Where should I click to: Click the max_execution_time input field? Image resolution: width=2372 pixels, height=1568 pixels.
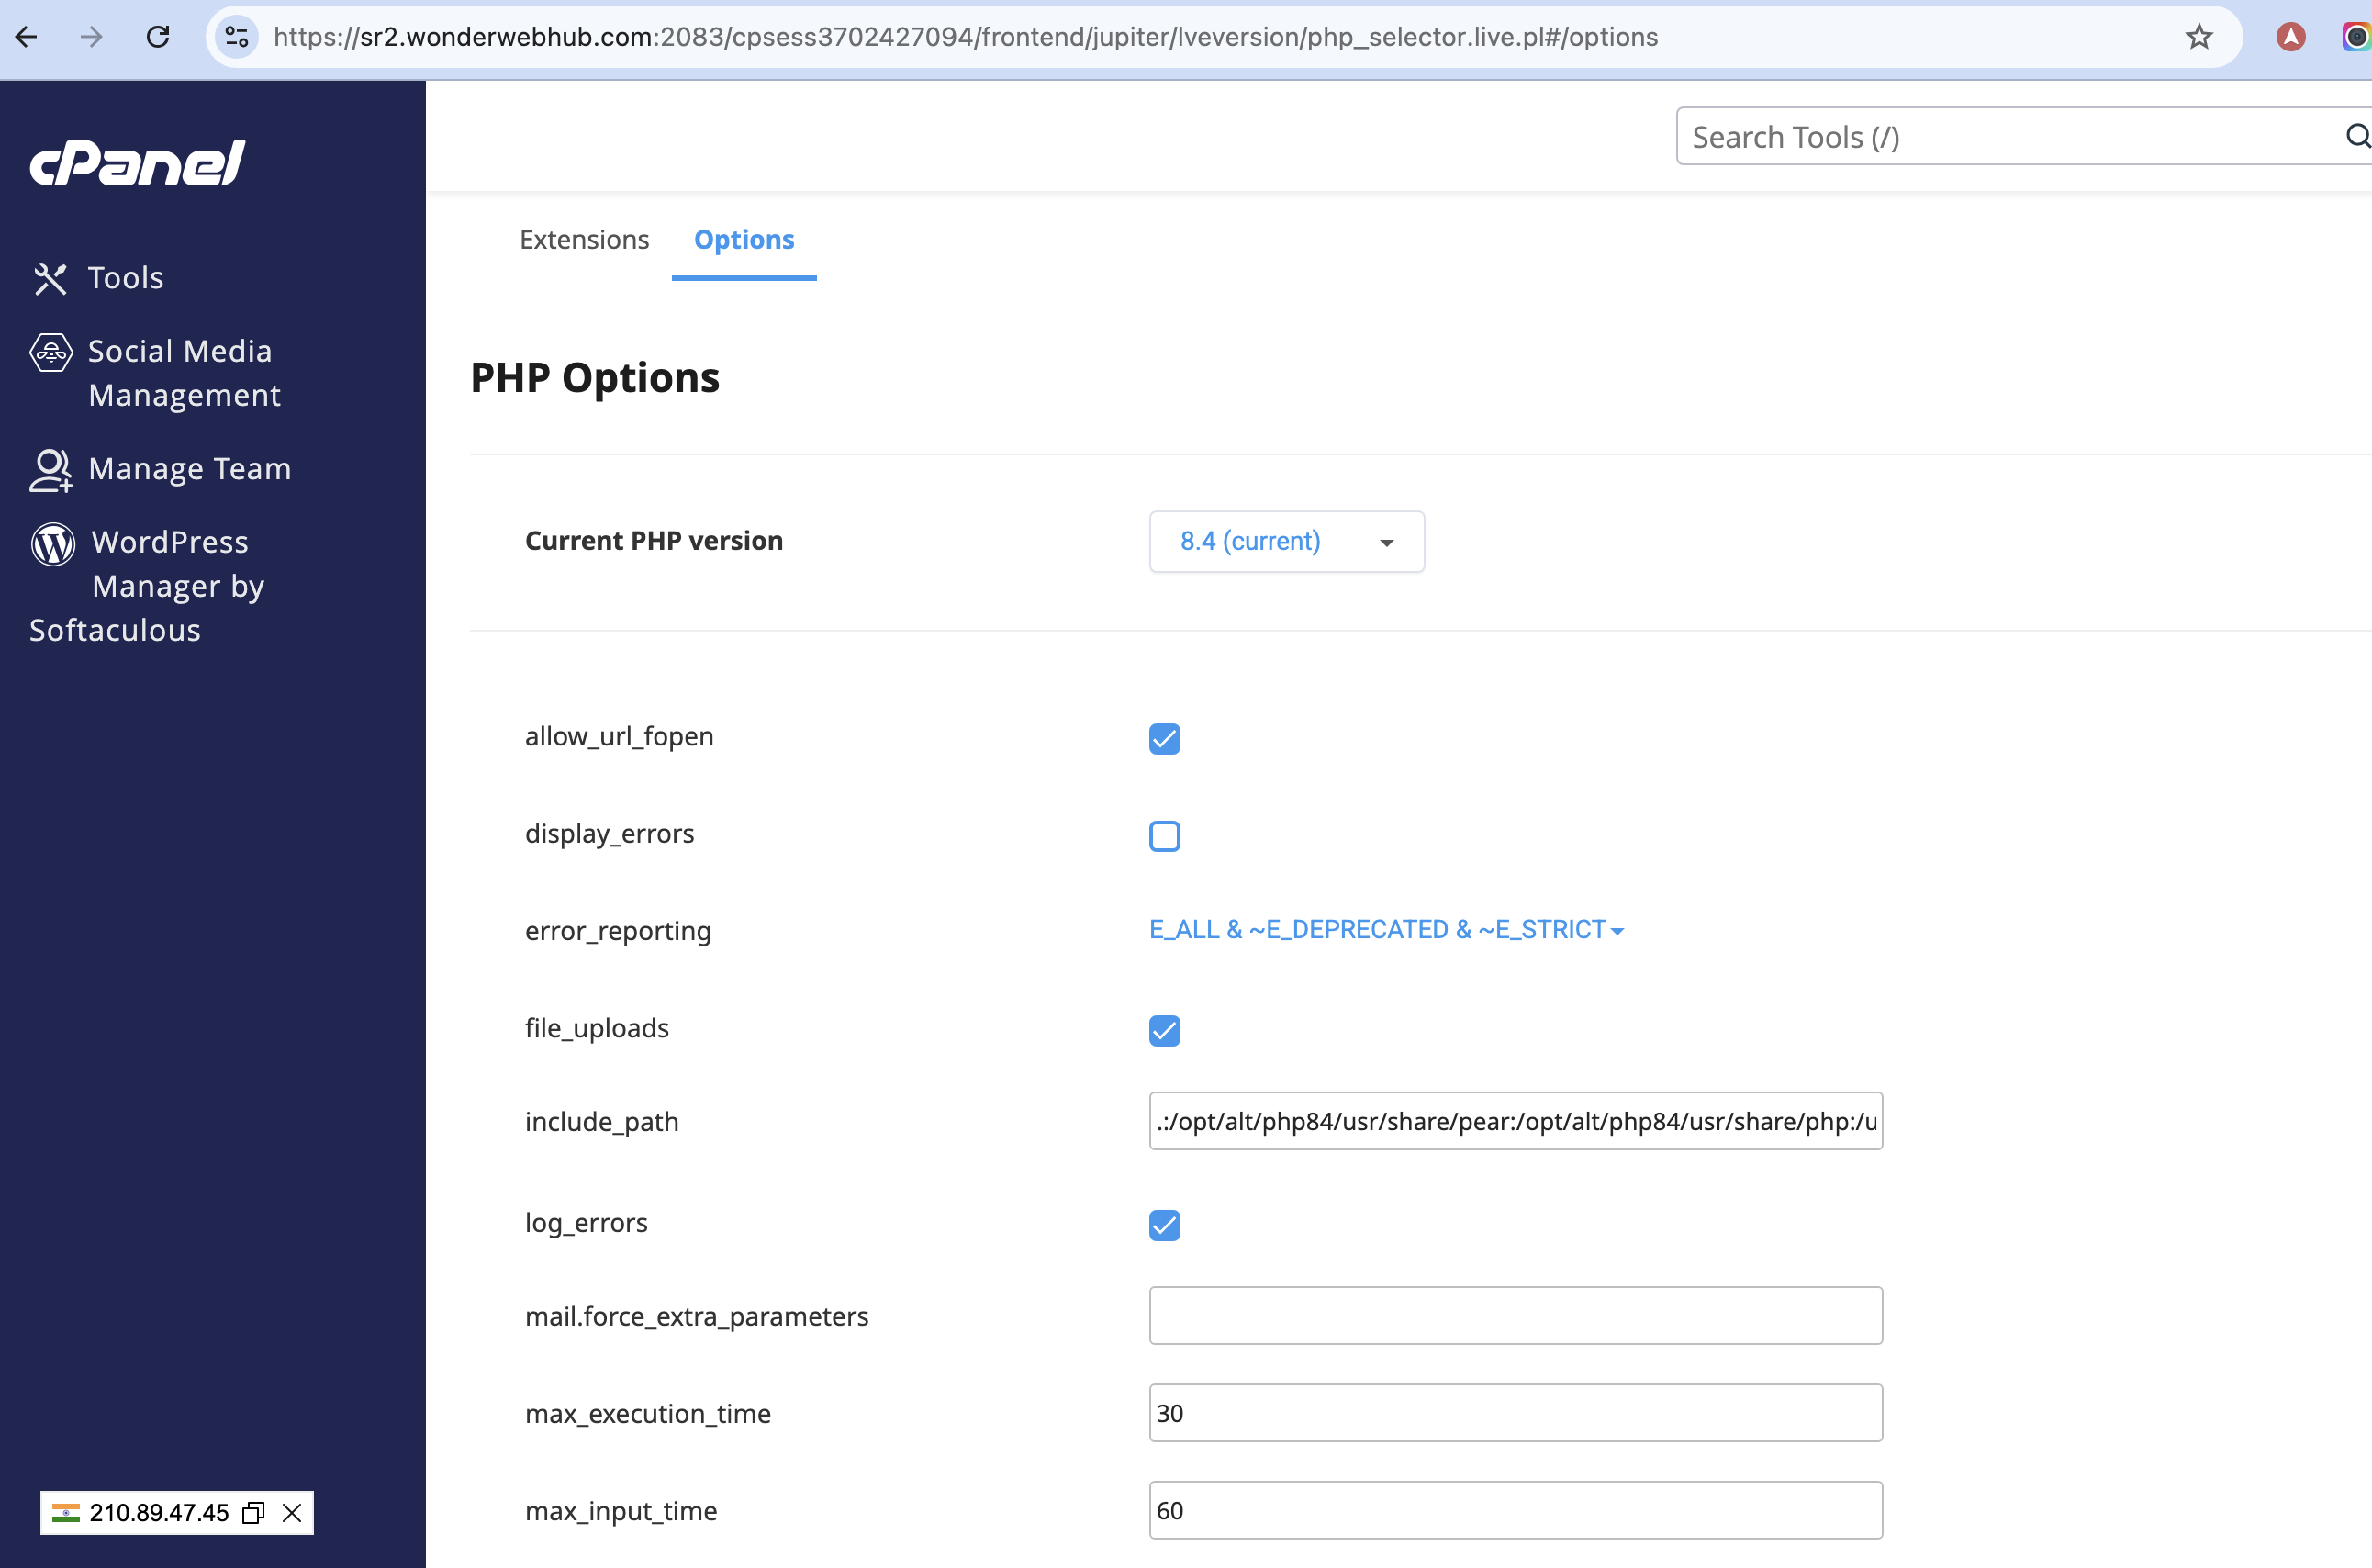tap(1515, 1413)
